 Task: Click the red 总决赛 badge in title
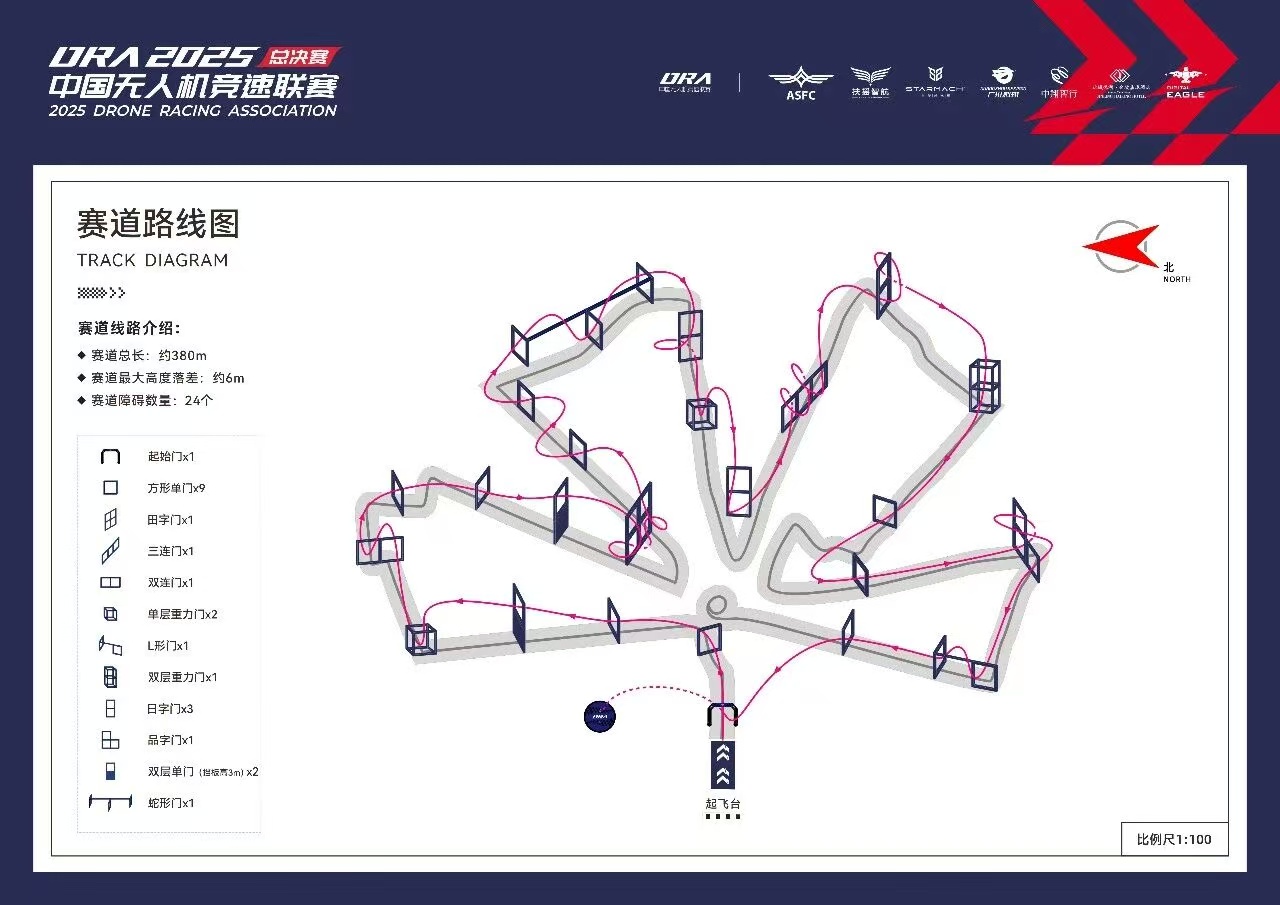(x=303, y=56)
